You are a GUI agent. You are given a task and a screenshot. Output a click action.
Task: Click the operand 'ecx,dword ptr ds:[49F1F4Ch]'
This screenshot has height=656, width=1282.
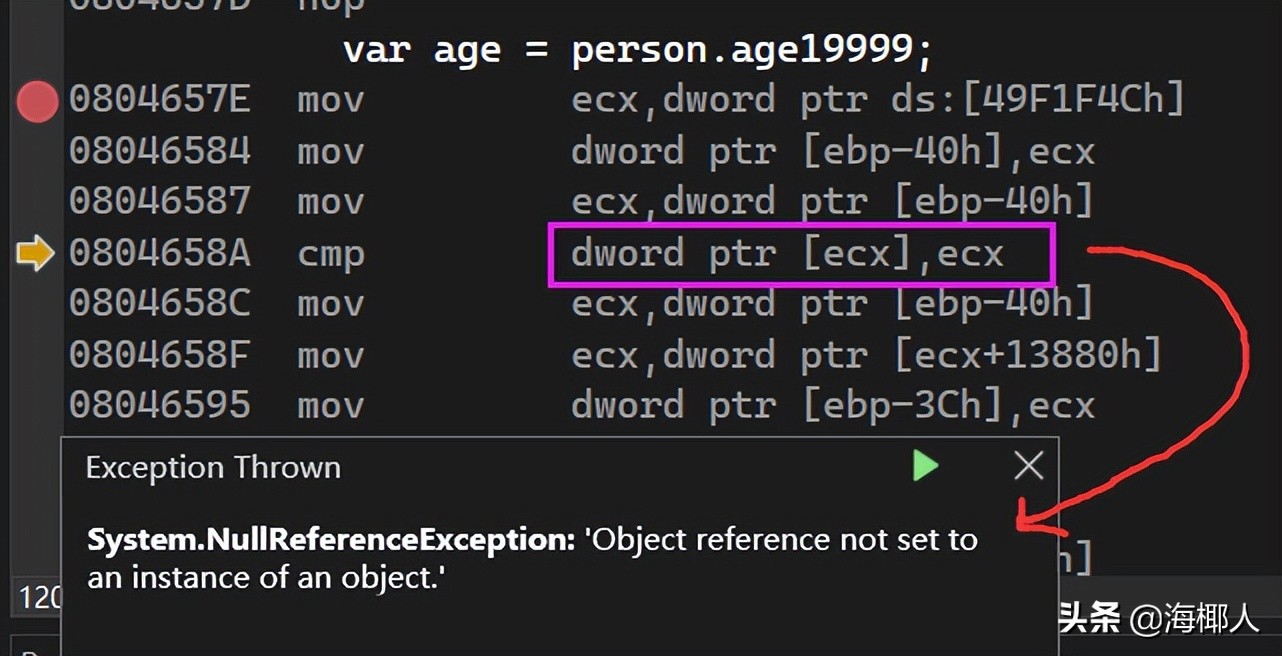coord(877,100)
